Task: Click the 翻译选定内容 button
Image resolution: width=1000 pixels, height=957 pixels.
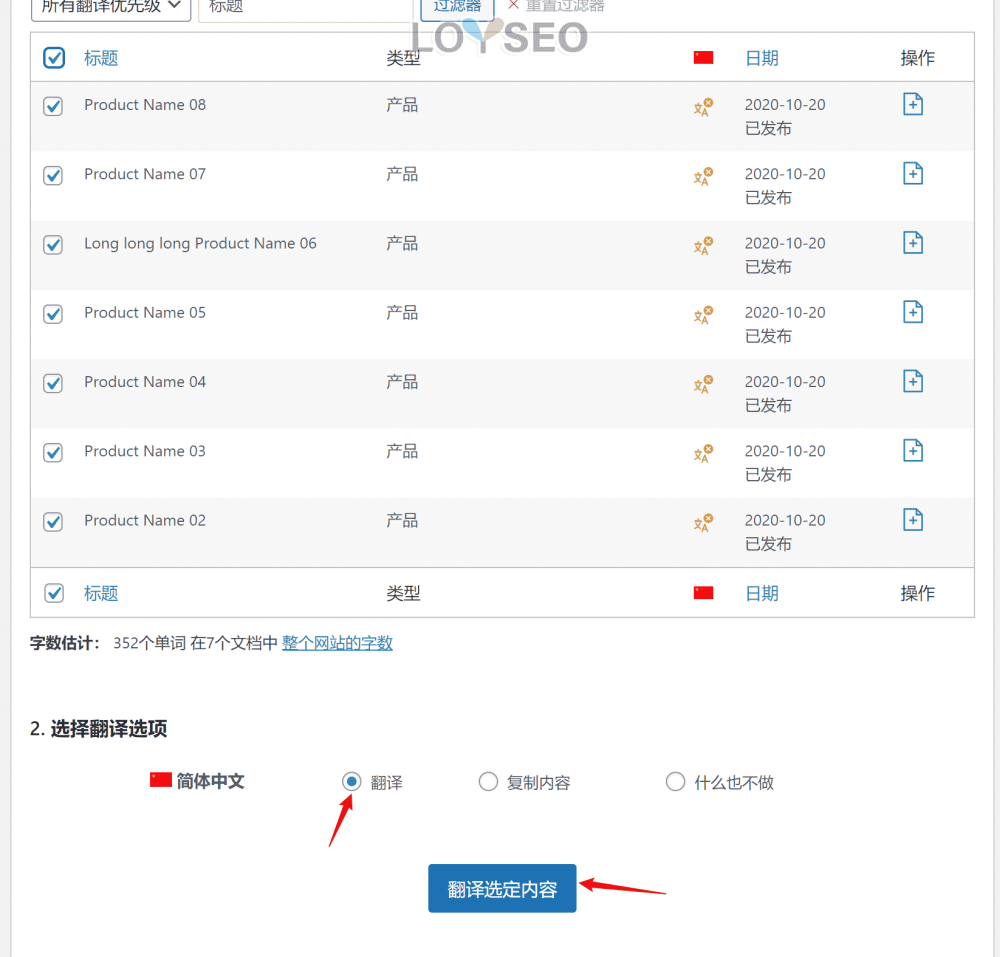Action: click(x=502, y=889)
